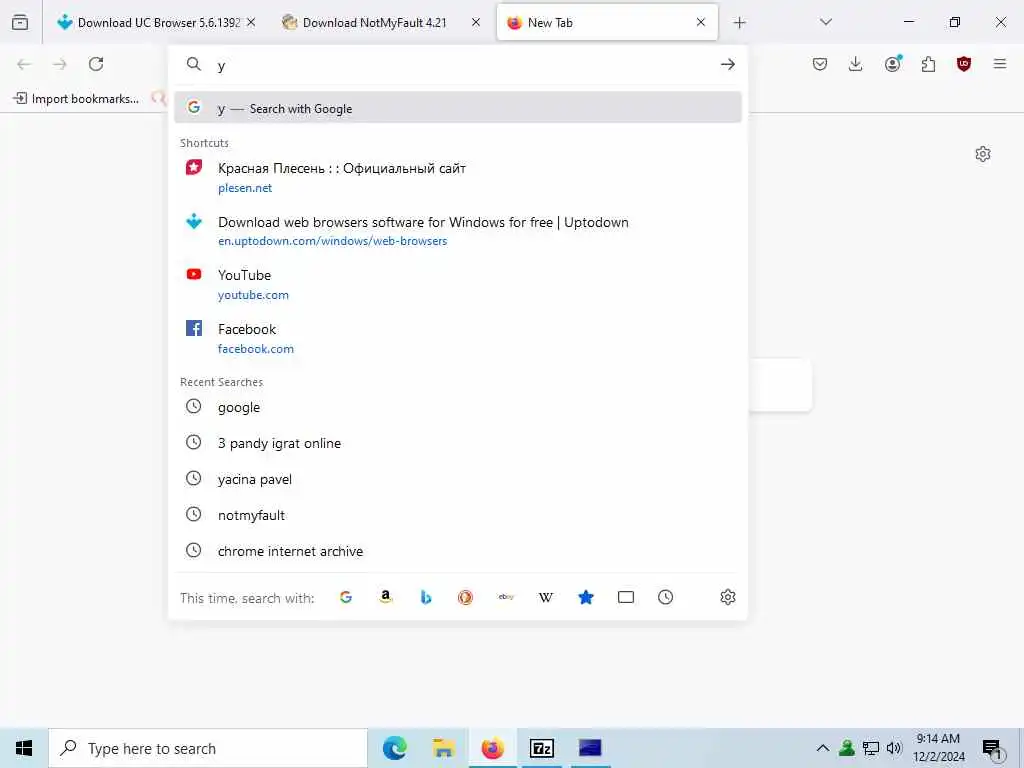Close the Download UC Browser tab
Screen dimensions: 1024x768
(251, 22)
